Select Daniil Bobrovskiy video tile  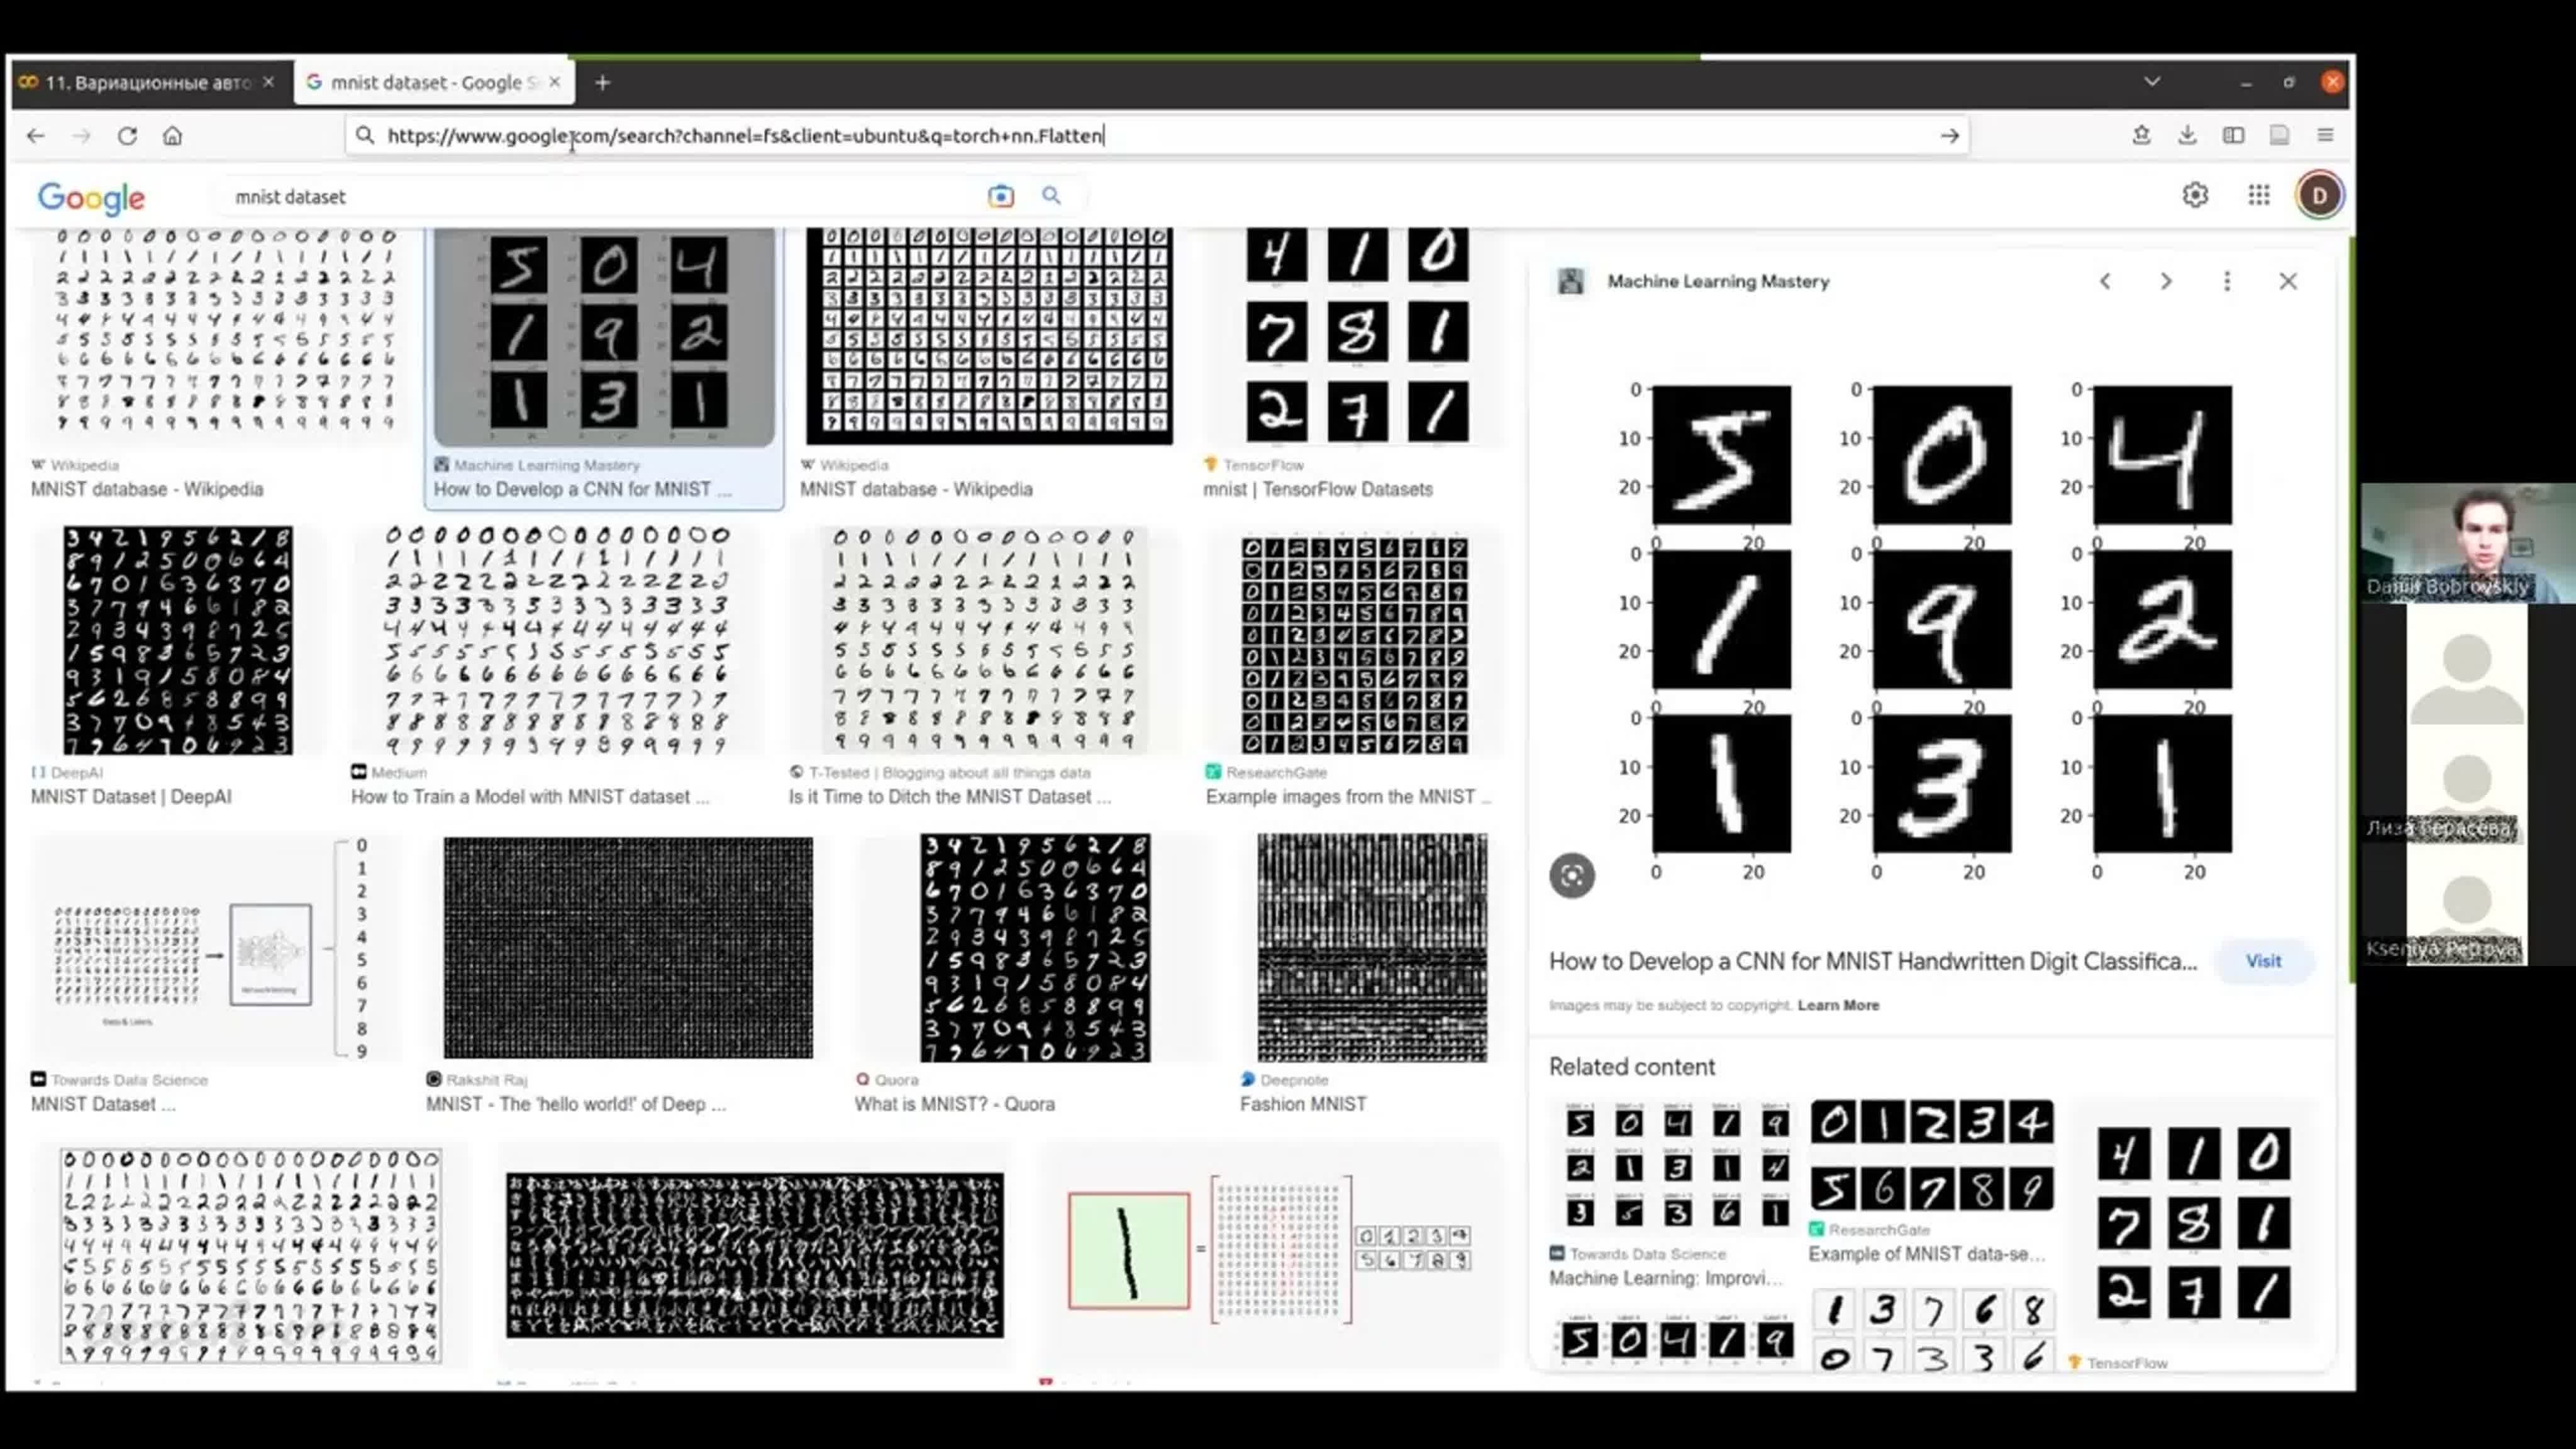[2468, 543]
